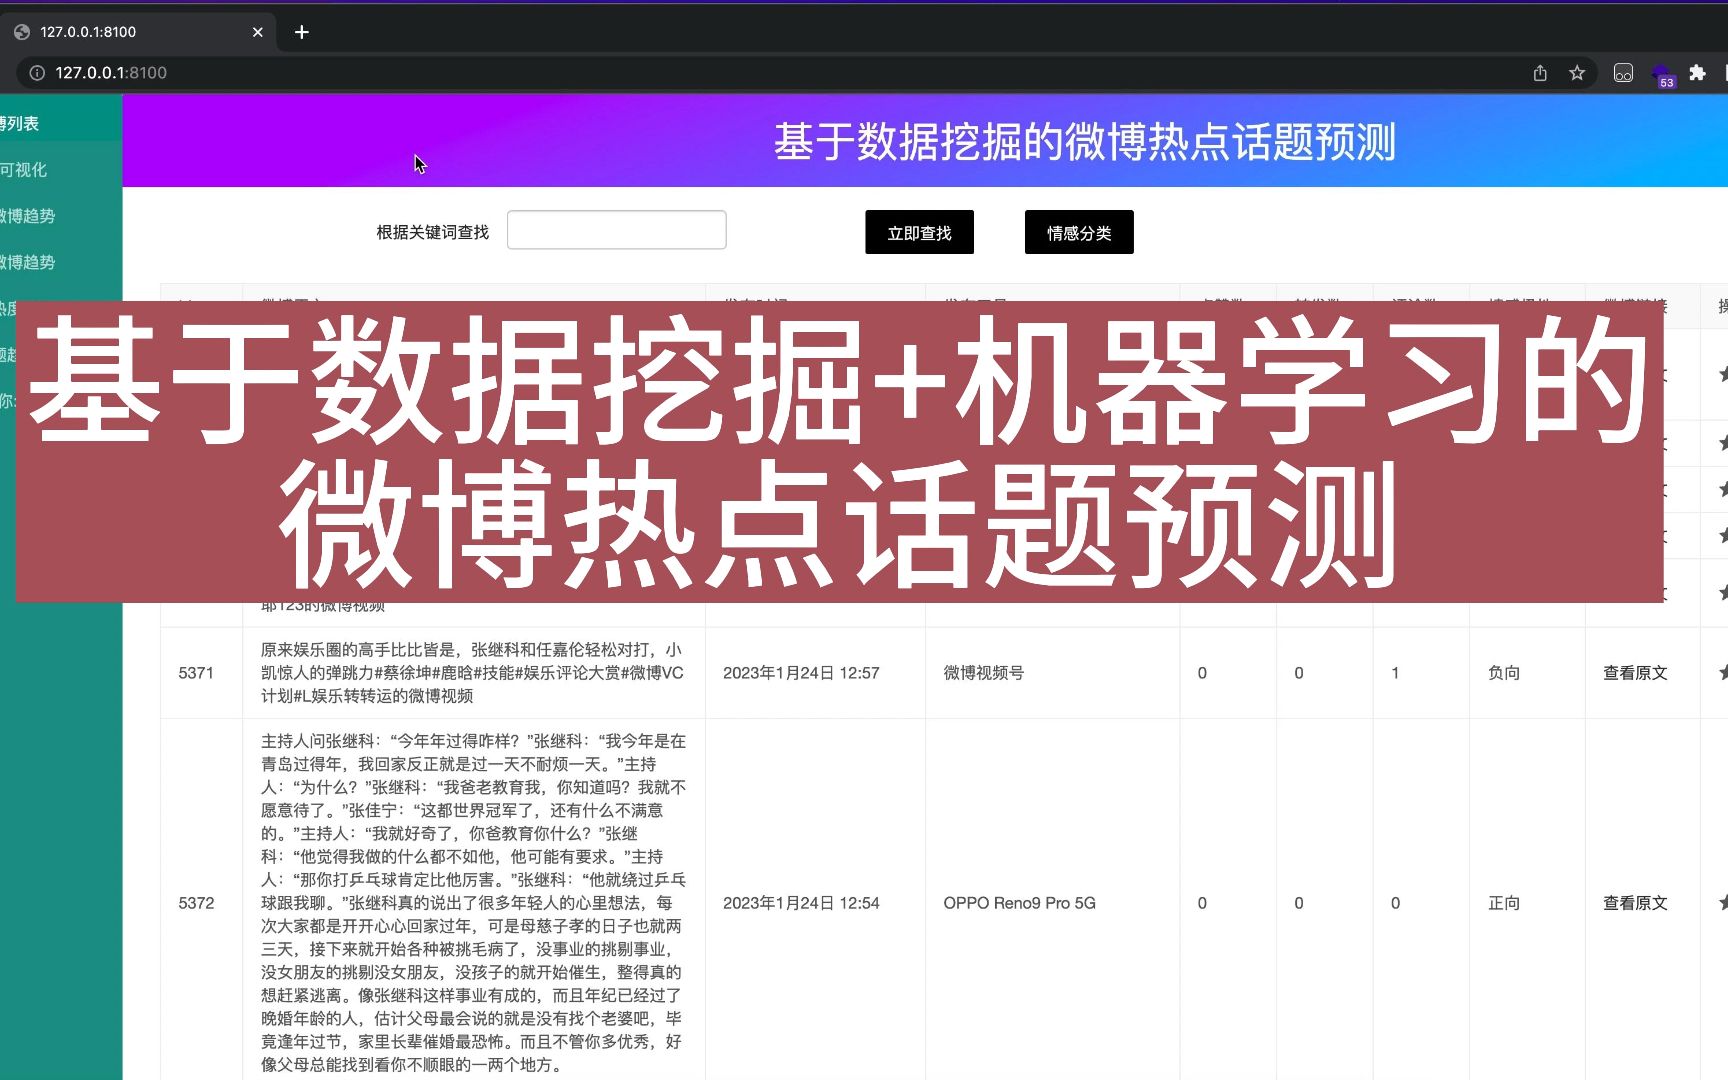Open a new browser tab
The image size is (1728, 1080).
pyautogui.click(x=301, y=32)
